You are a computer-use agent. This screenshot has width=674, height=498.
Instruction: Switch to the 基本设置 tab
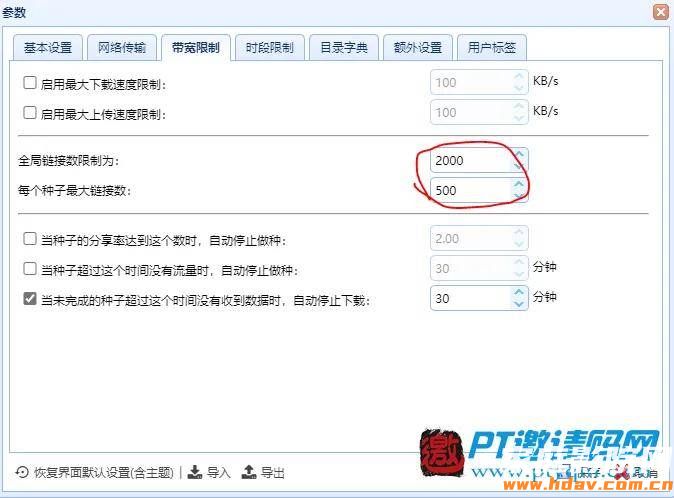click(48, 47)
